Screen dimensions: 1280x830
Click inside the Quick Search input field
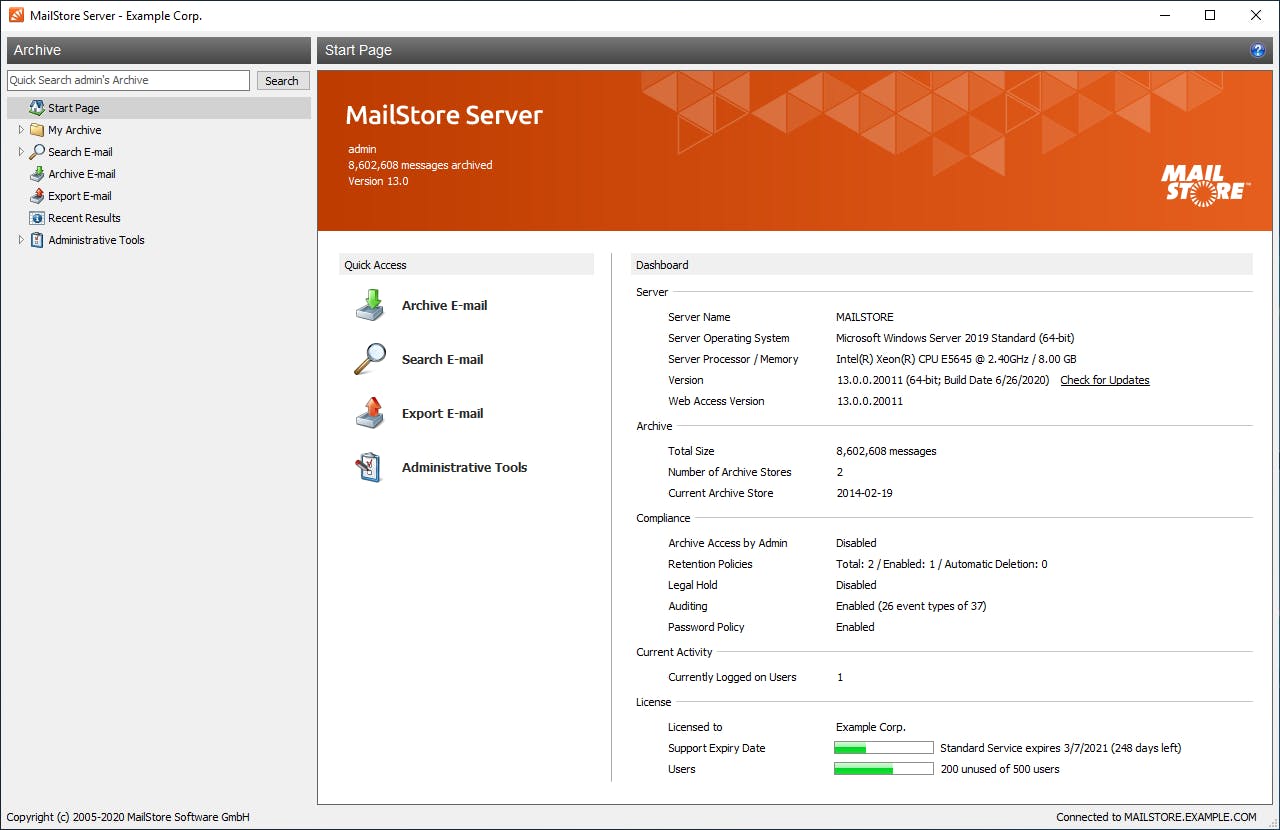pos(128,79)
